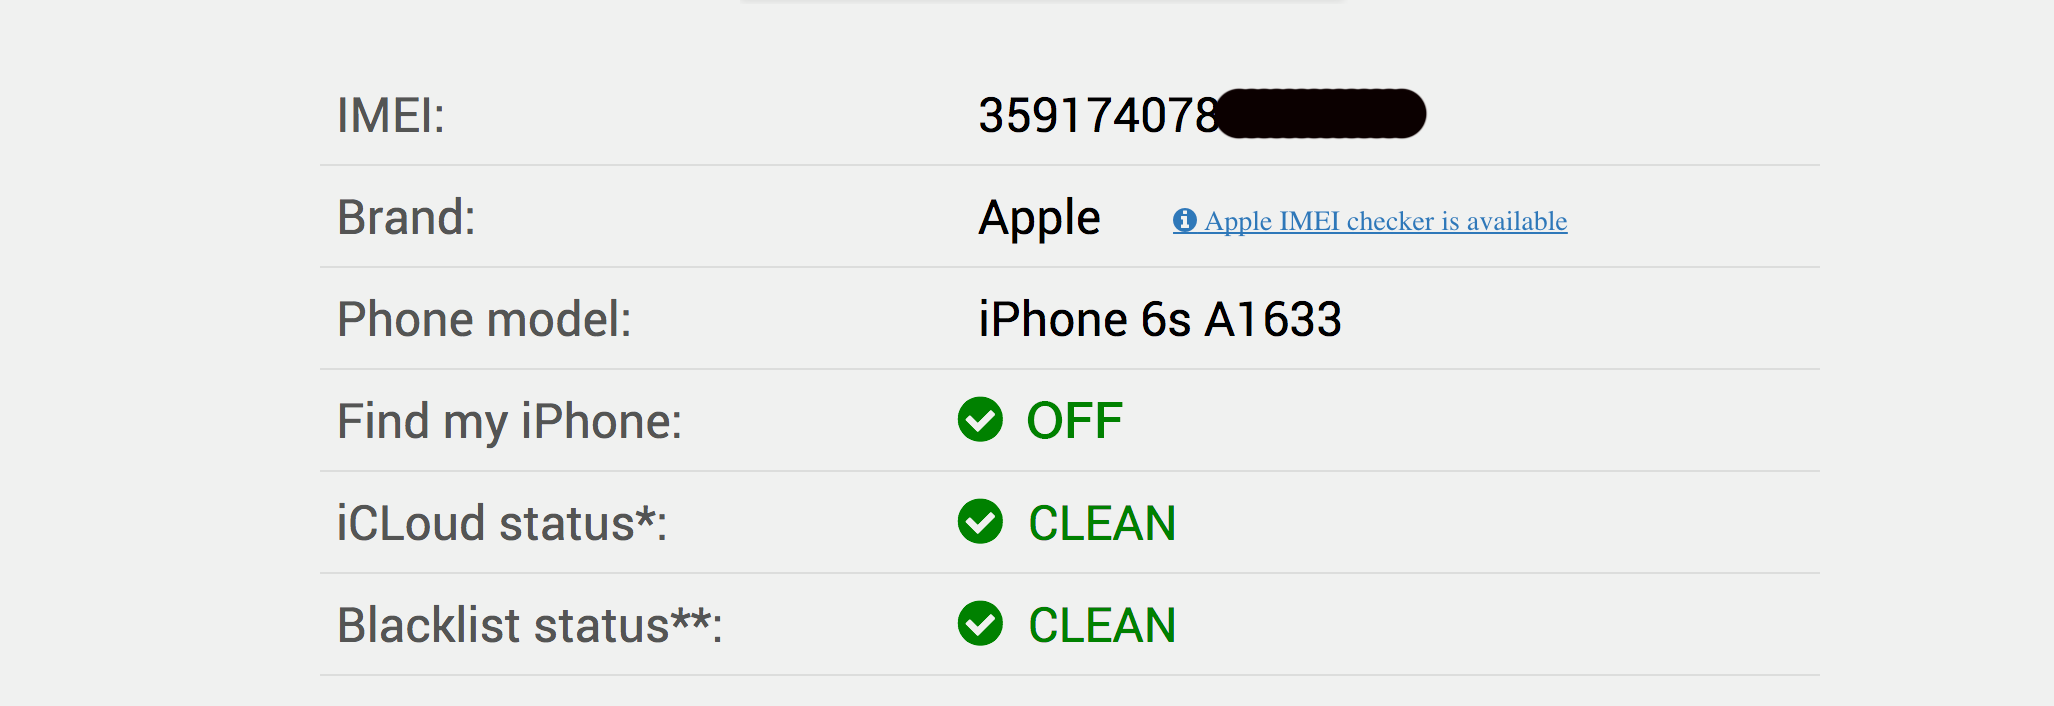Image resolution: width=2054 pixels, height=706 pixels.
Task: Click the blacked-out part of the IMEI
Action: (x=1322, y=113)
